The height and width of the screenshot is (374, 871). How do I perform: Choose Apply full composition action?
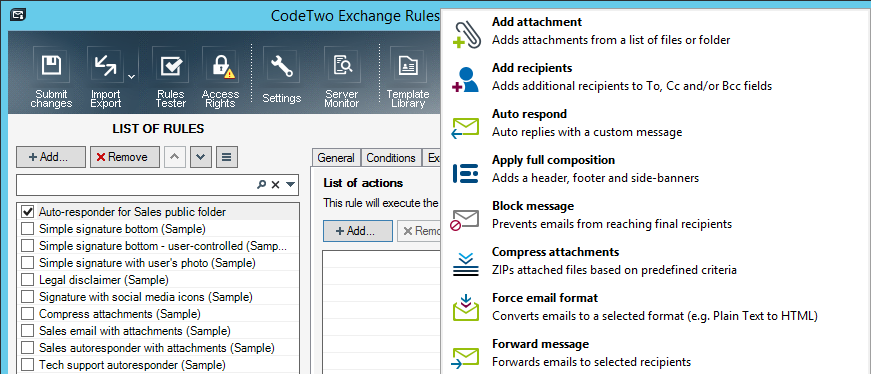click(655, 169)
